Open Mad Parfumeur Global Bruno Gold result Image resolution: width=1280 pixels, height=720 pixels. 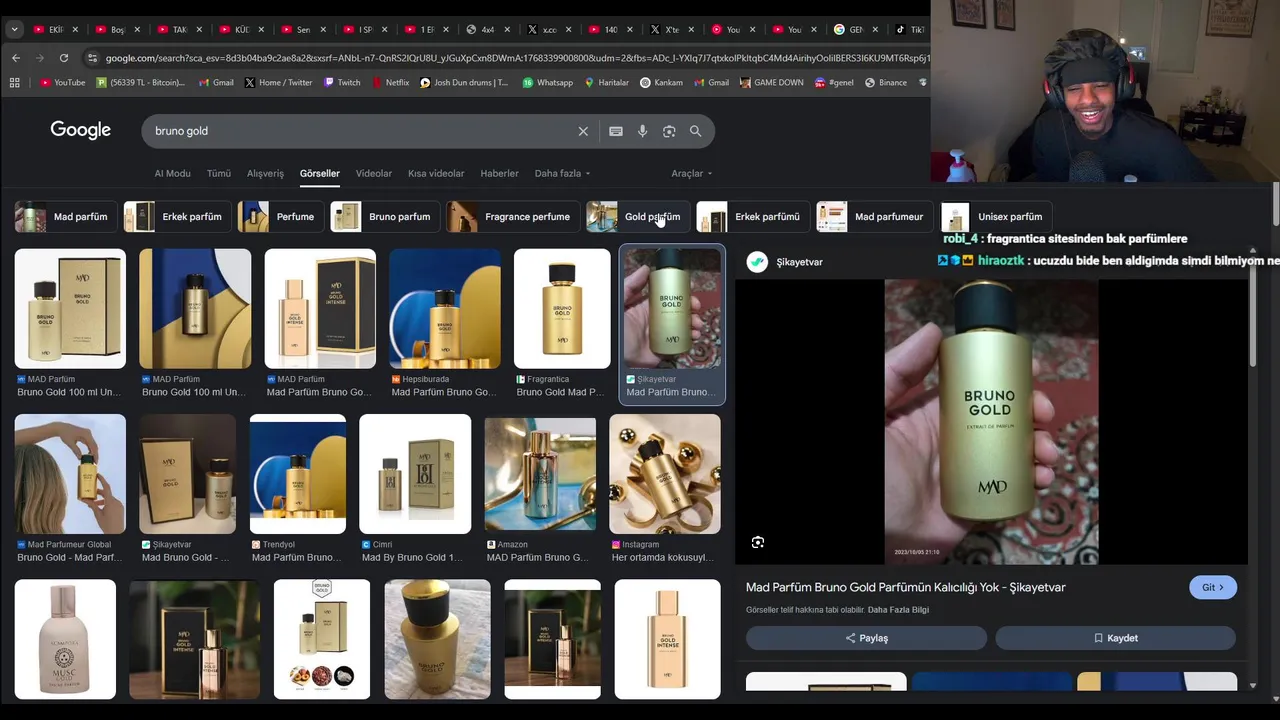[x=70, y=489]
